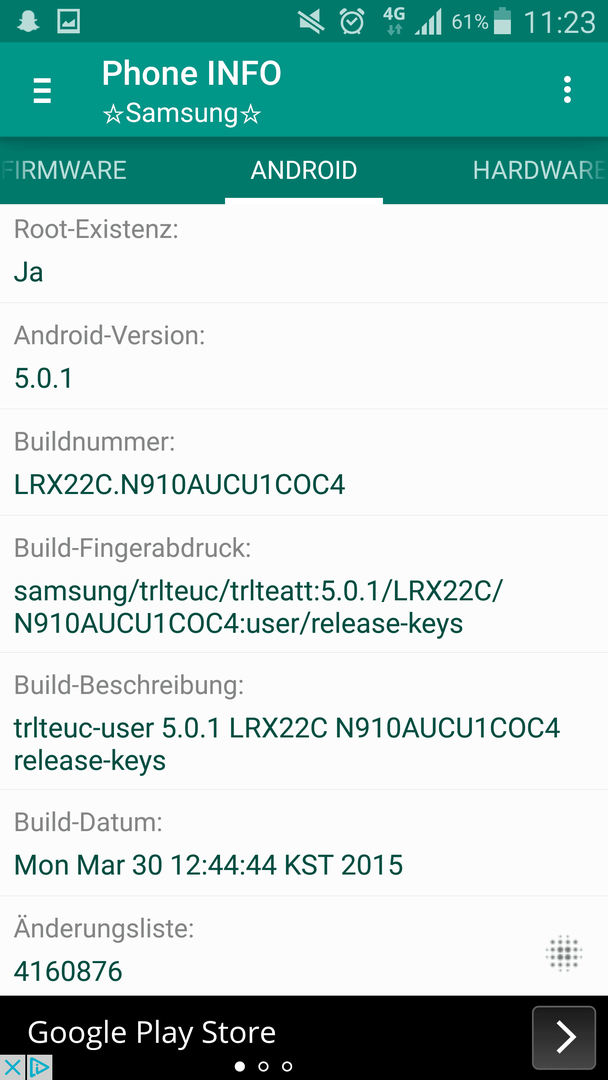Screen dimensions: 608x1080
Task: Select the Root-Existenz entry
Action: click(304, 253)
